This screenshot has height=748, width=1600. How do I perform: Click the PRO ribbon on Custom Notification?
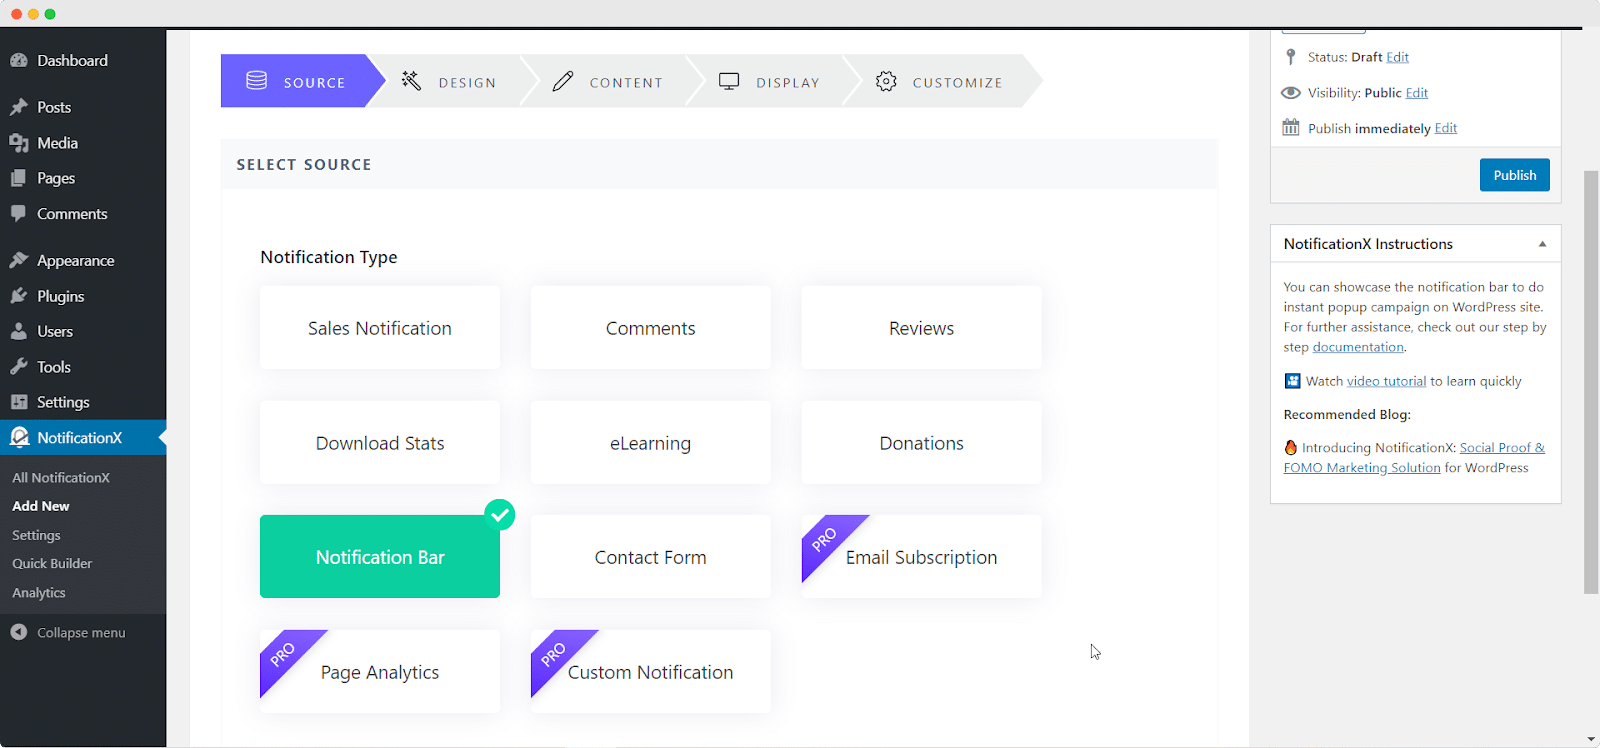click(x=555, y=654)
